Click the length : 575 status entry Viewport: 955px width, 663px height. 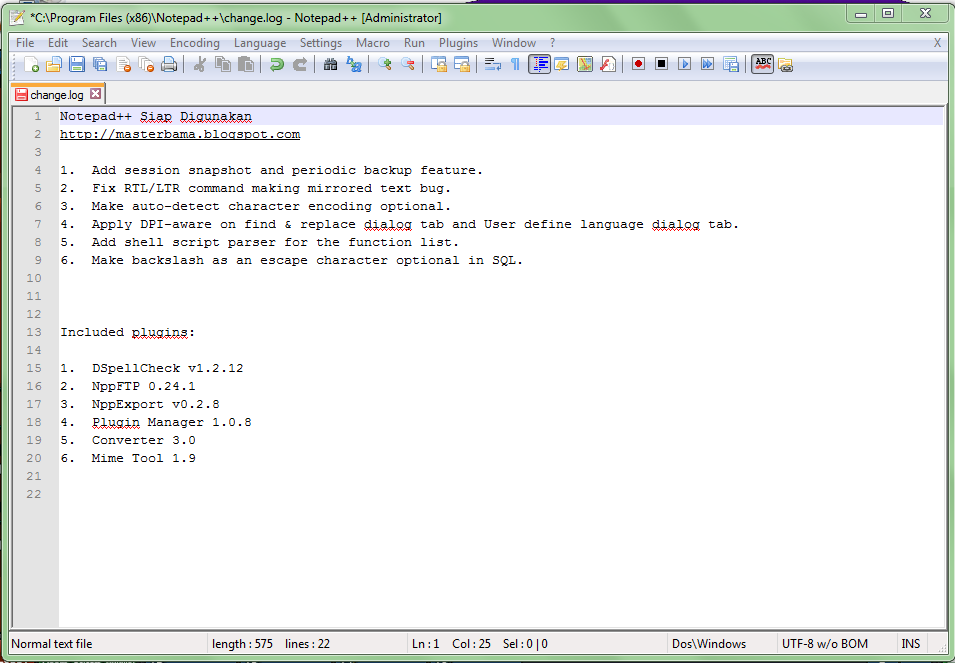click(242, 644)
